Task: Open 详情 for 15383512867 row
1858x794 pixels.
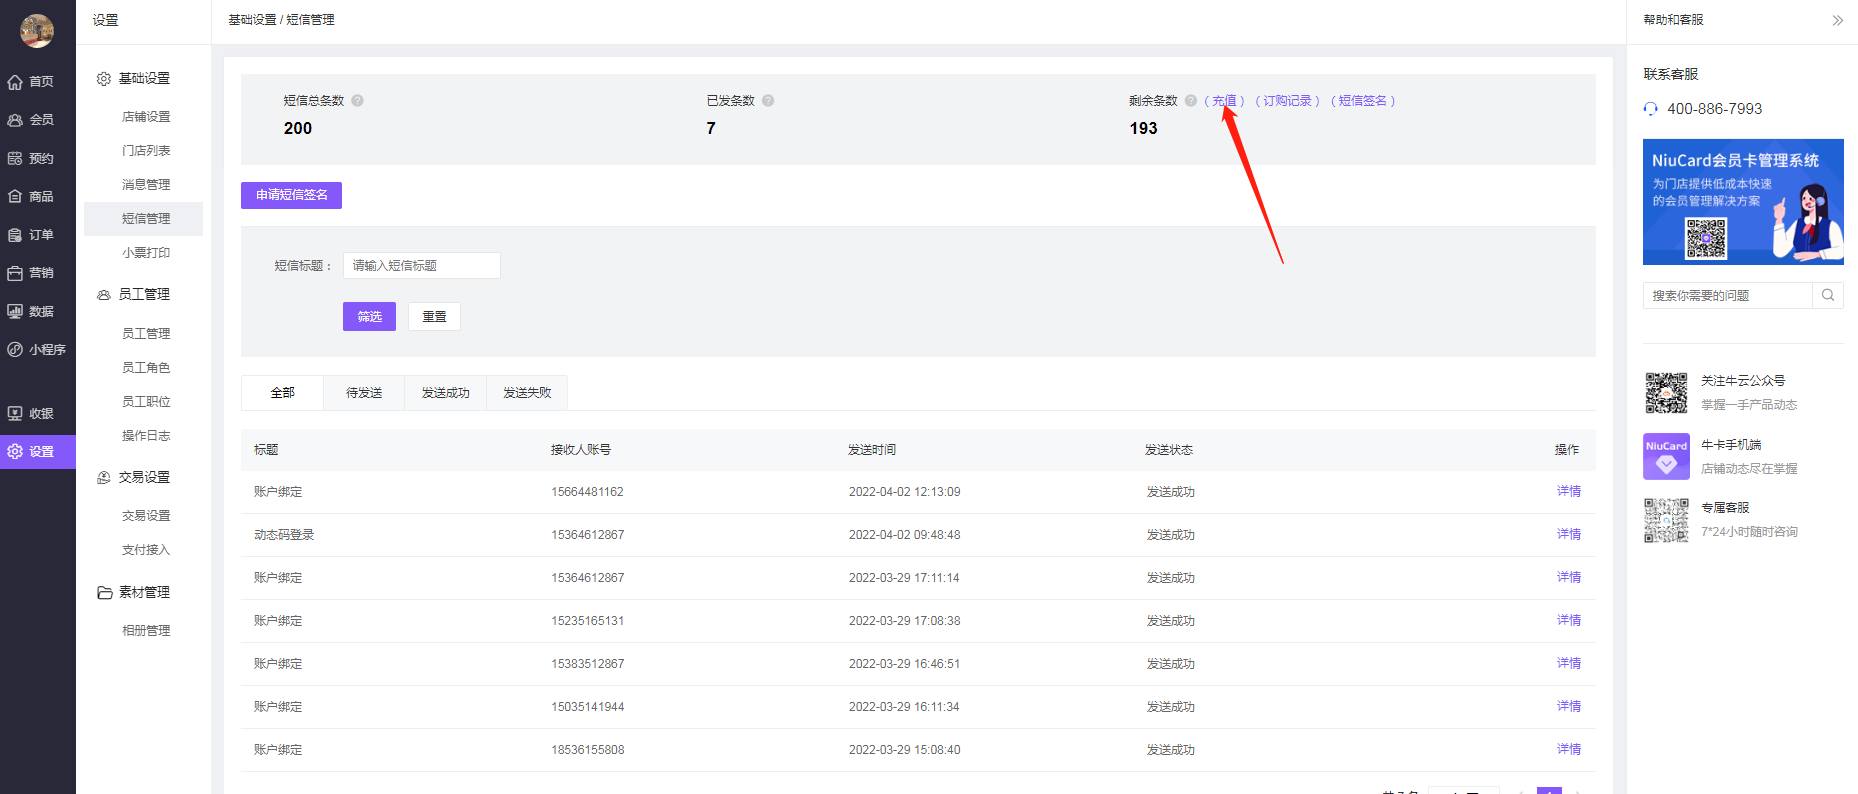Action: click(x=1569, y=664)
